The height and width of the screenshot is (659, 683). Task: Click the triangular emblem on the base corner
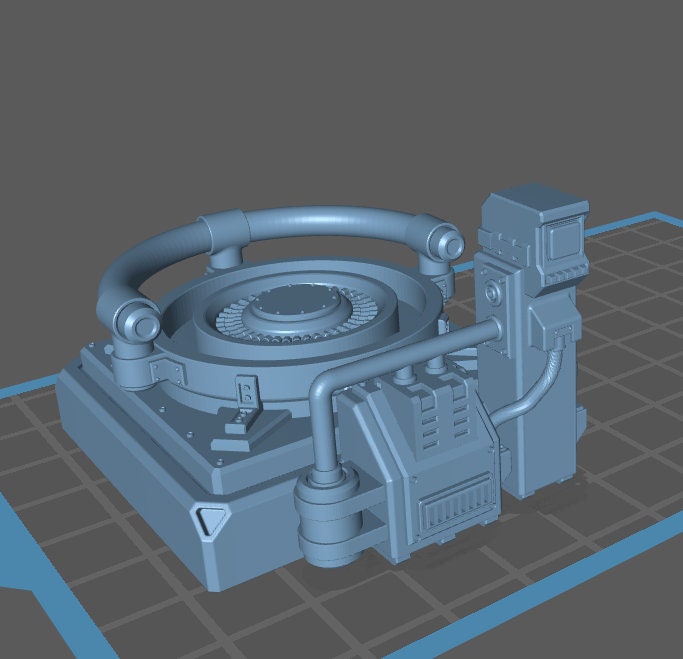pos(211,519)
